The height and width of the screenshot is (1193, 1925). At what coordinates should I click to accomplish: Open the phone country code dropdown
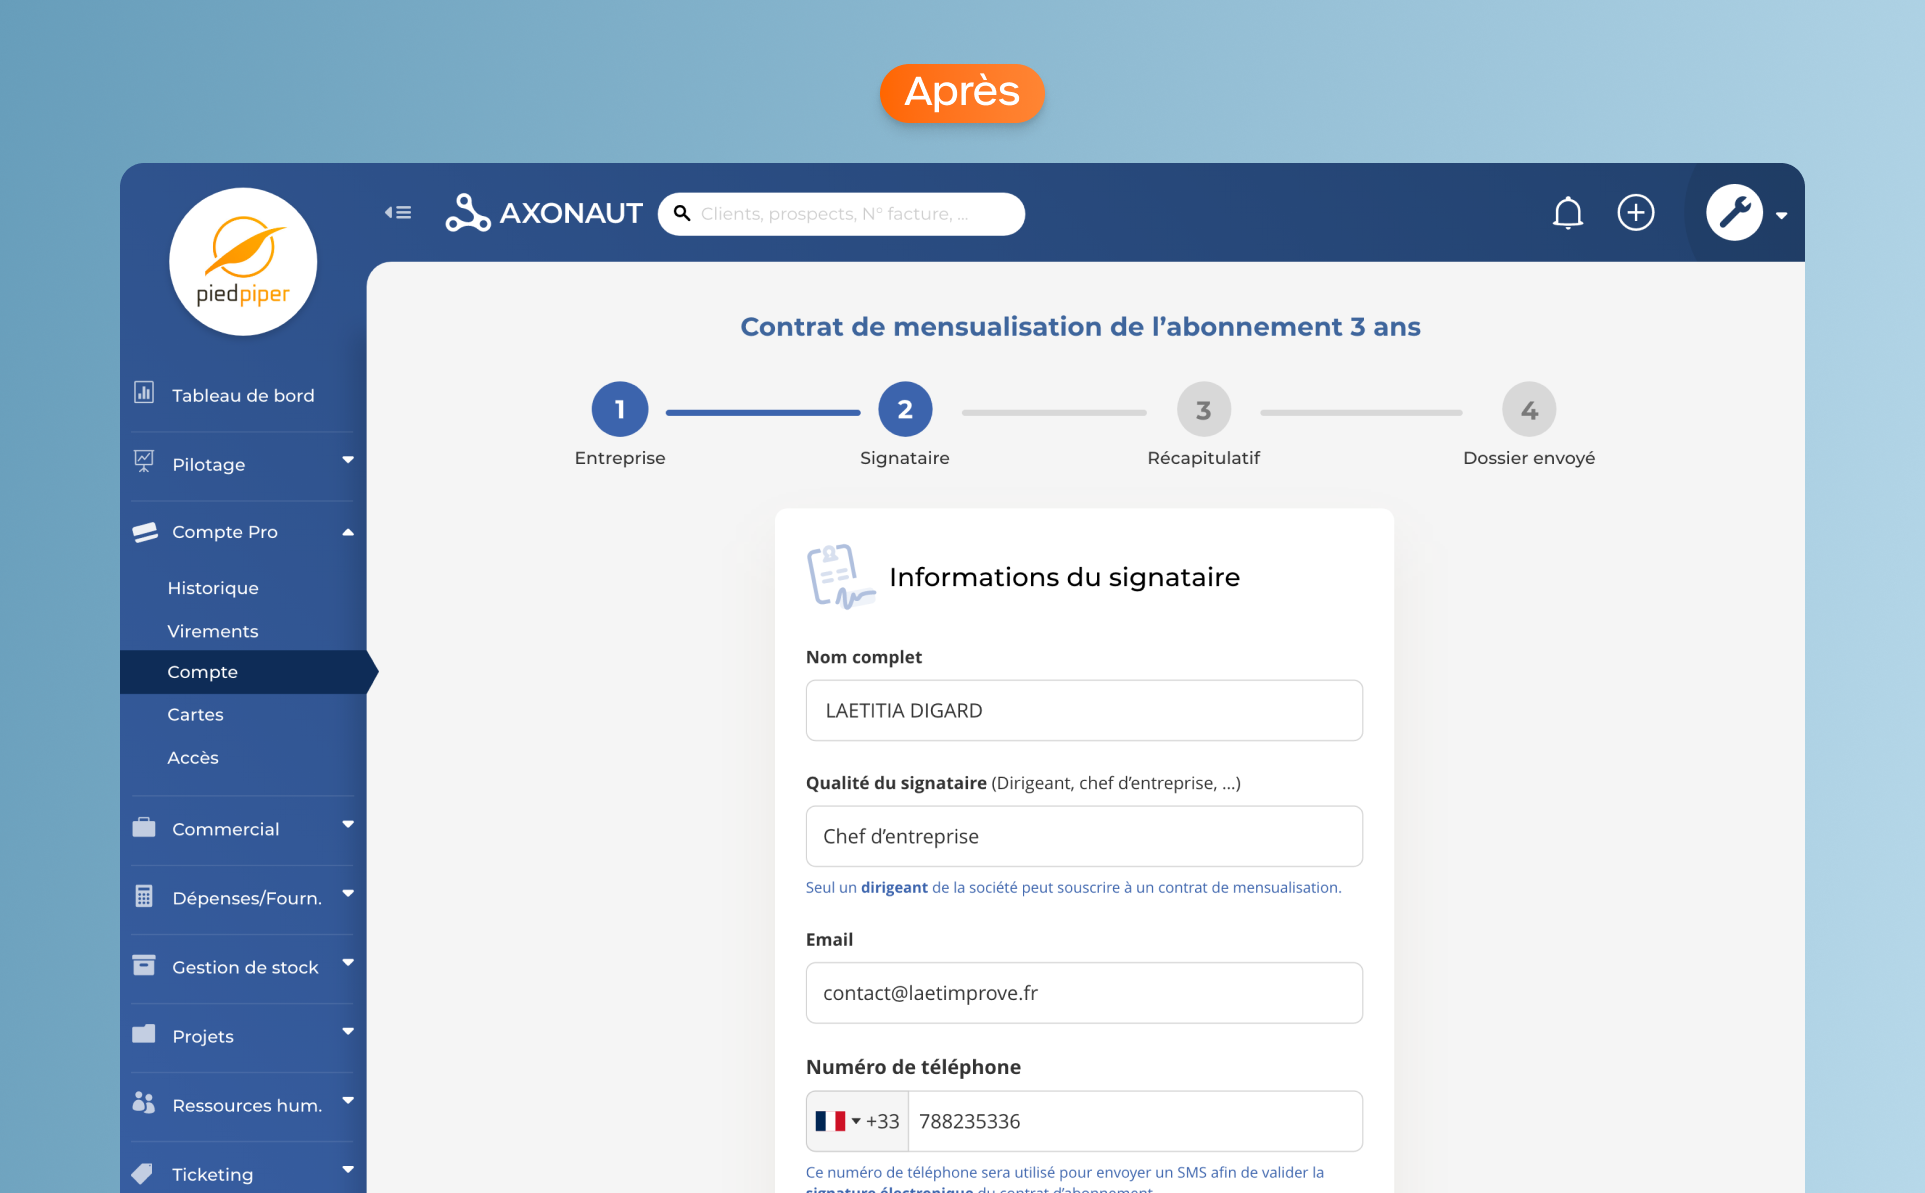coord(855,1121)
